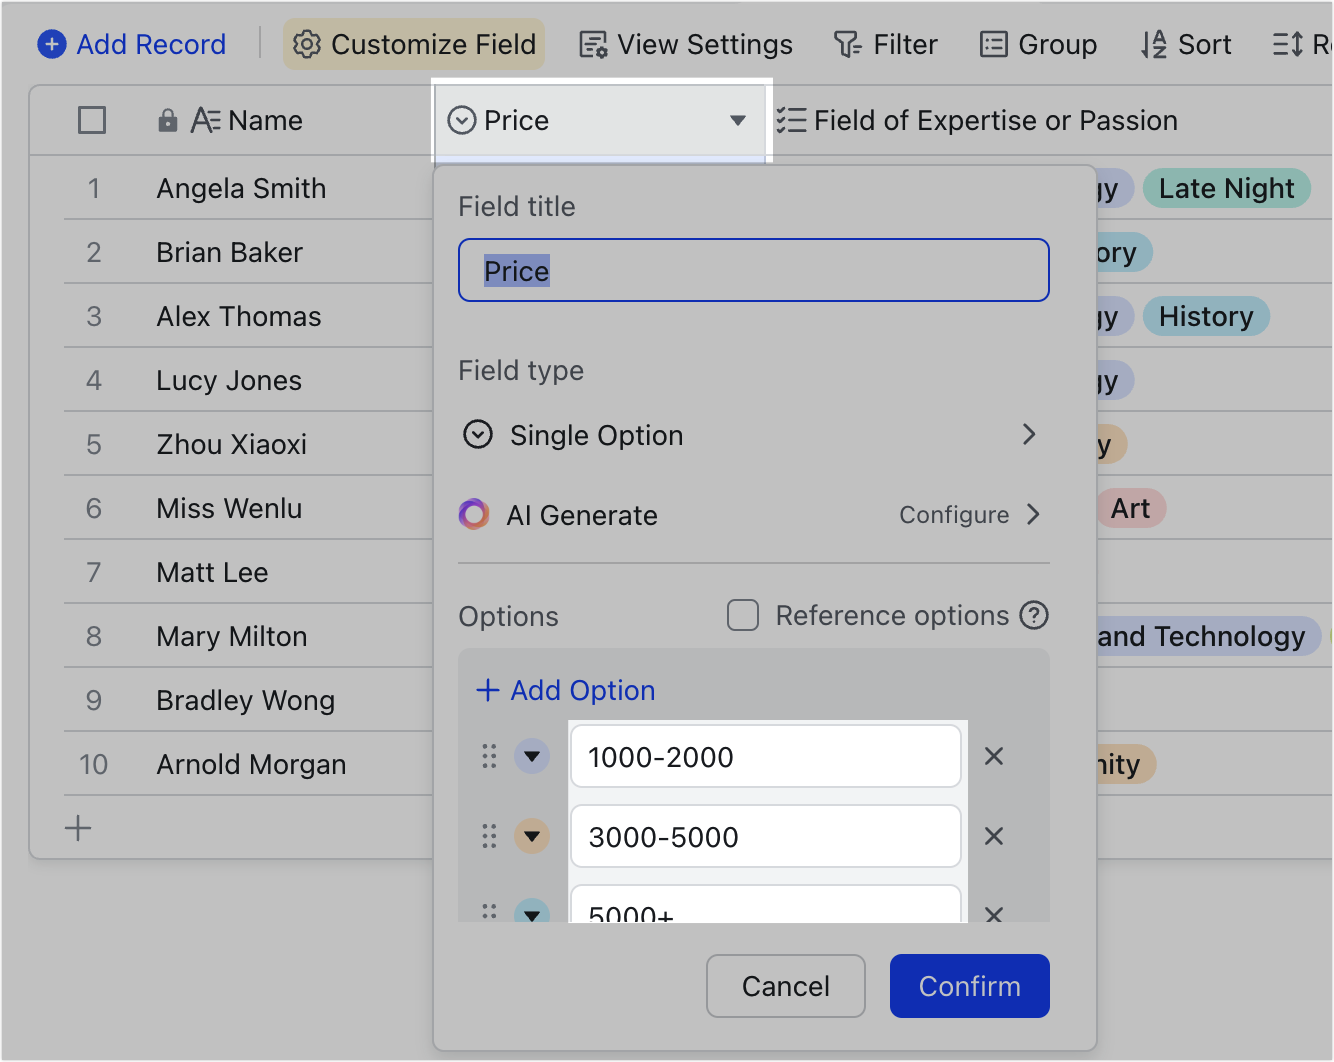The height and width of the screenshot is (1062, 1334).
Task: Open the Price column dropdown arrow
Action: (738, 121)
